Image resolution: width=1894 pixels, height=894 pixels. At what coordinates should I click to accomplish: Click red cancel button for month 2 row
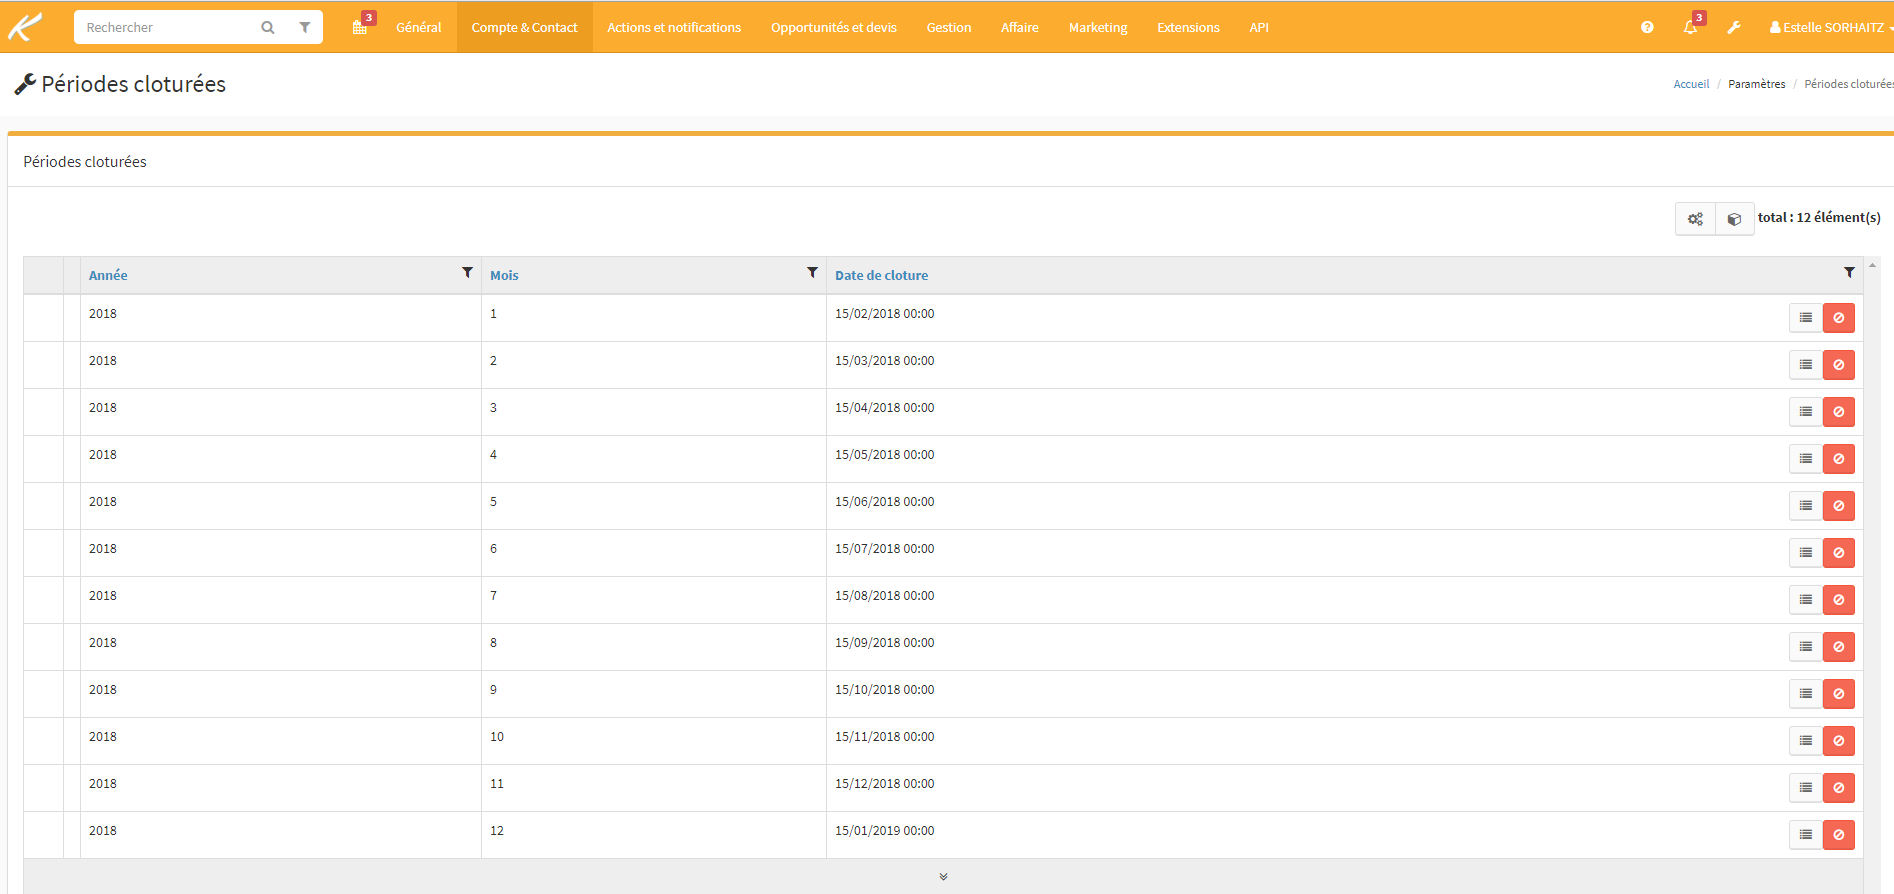tap(1839, 365)
